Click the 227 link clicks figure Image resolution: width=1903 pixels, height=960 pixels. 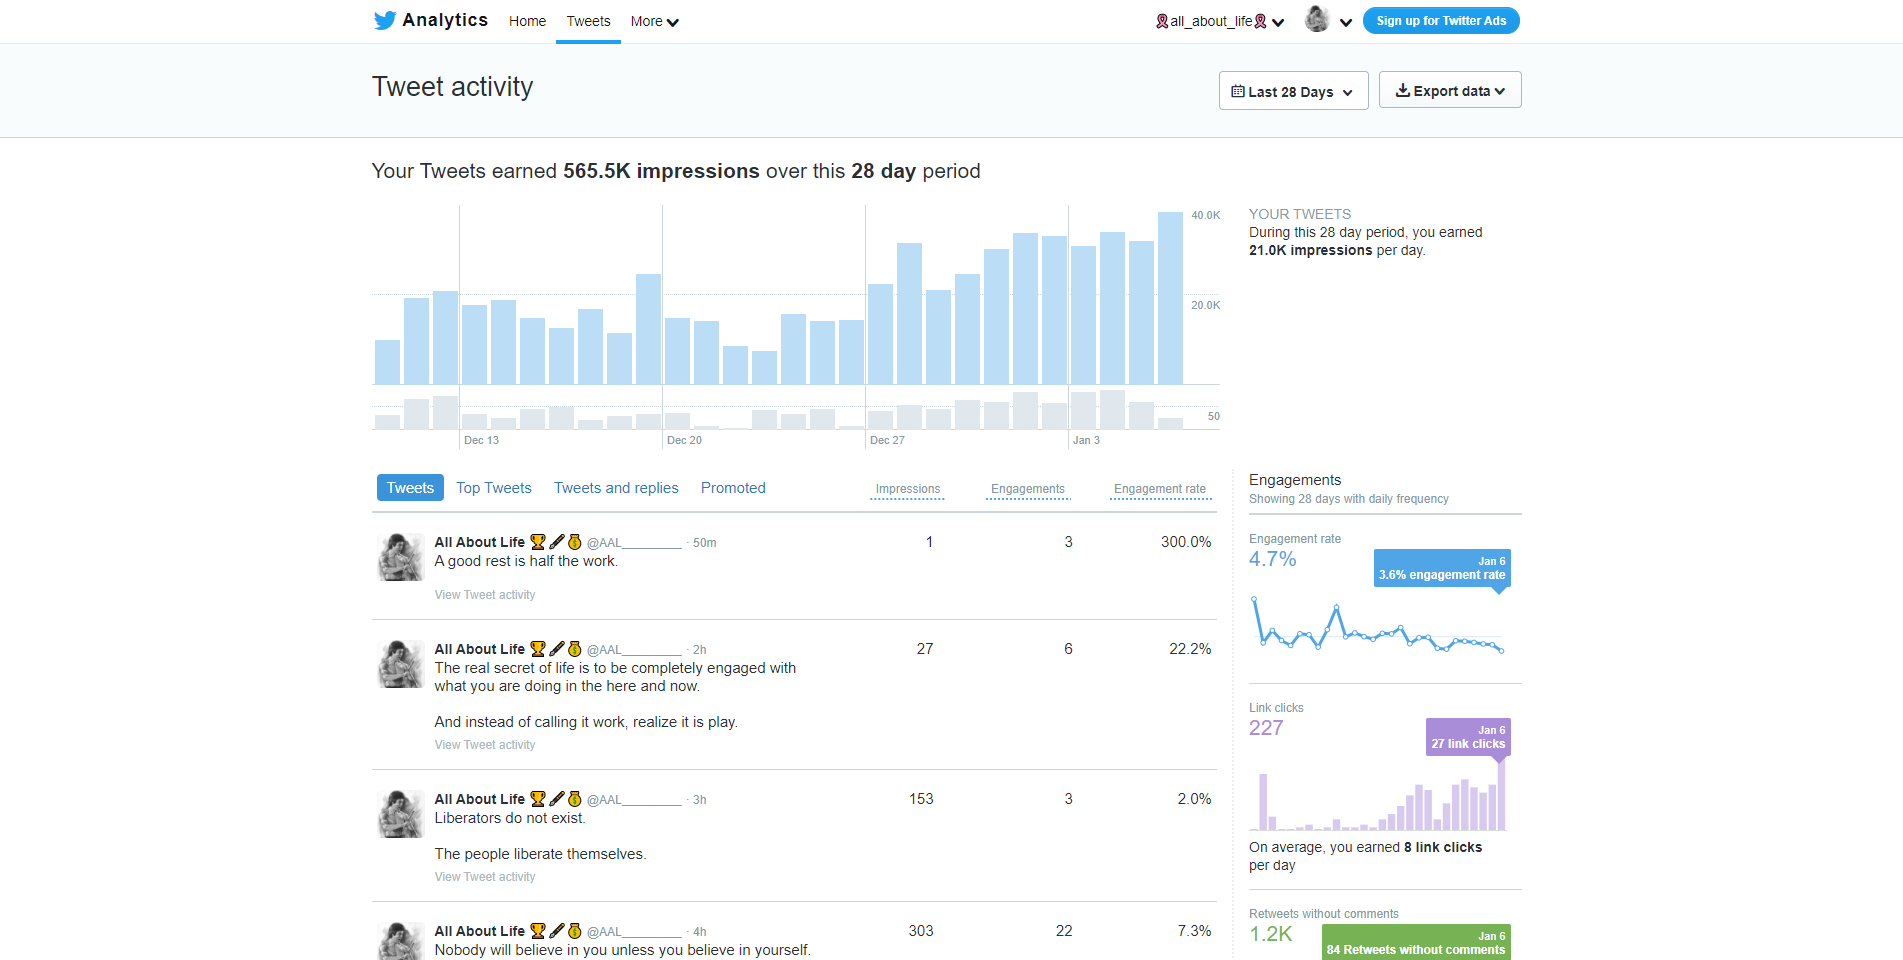pos(1266,728)
